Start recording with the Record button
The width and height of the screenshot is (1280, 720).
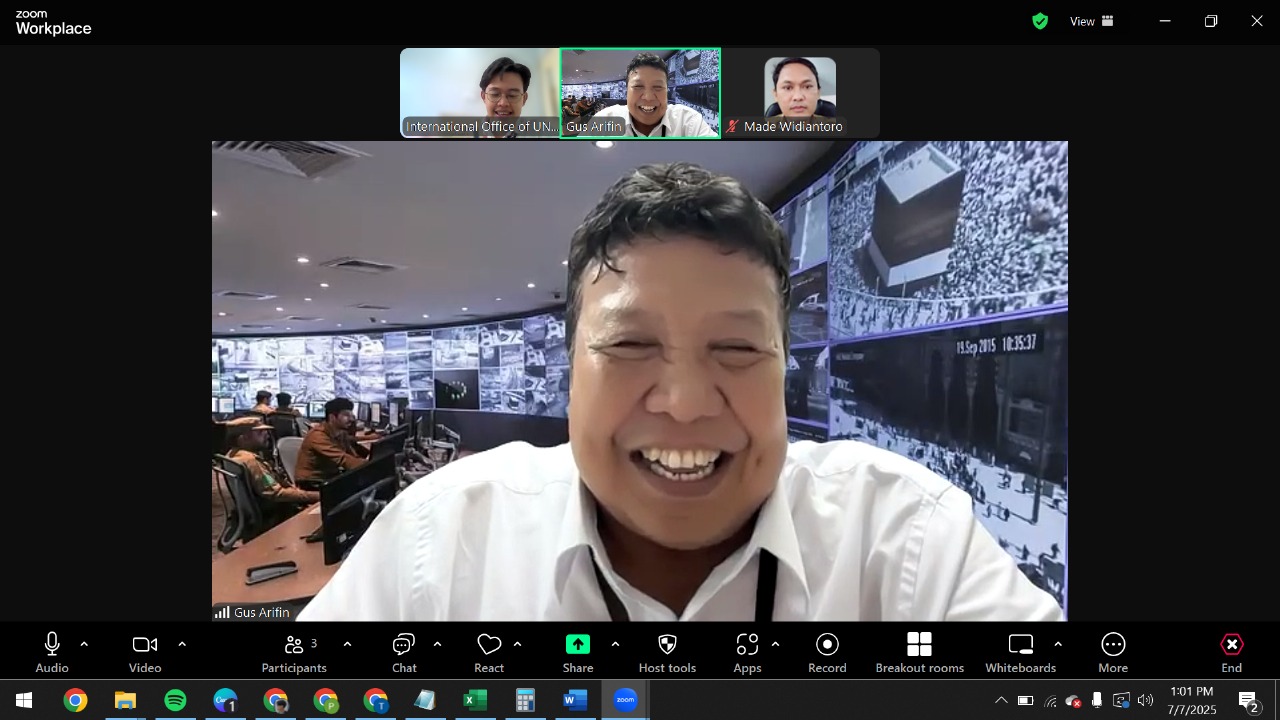[827, 653]
